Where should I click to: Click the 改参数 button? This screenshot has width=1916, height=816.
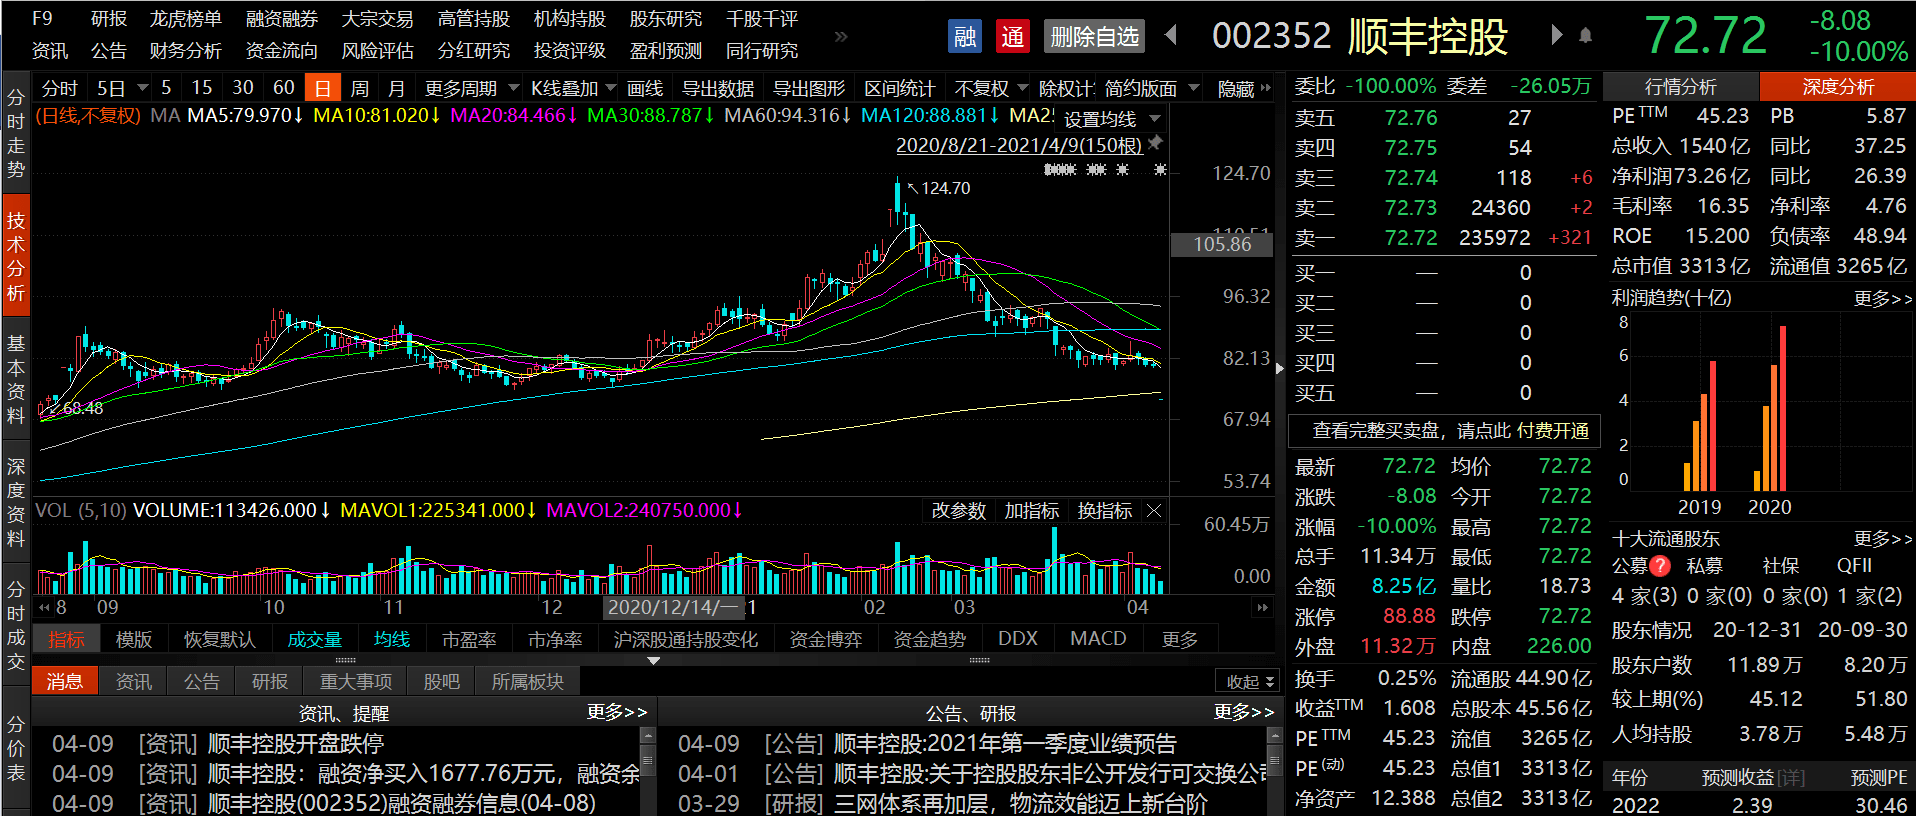point(958,511)
